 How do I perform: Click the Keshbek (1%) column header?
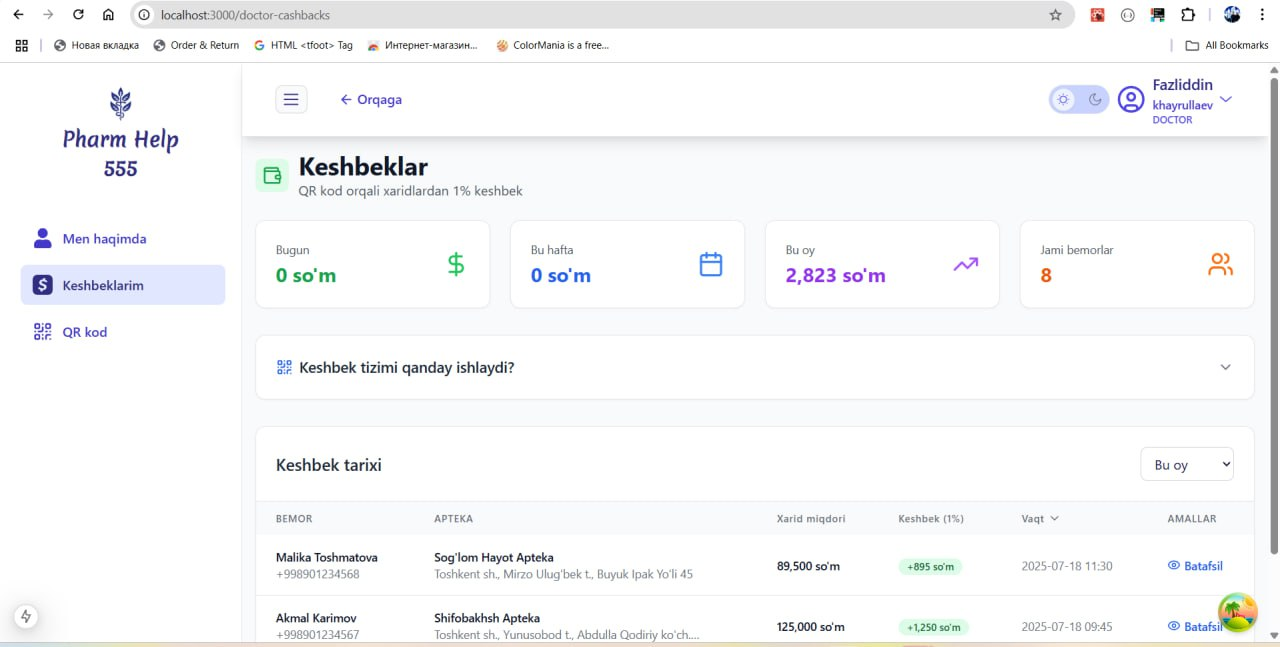pyautogui.click(x=931, y=519)
